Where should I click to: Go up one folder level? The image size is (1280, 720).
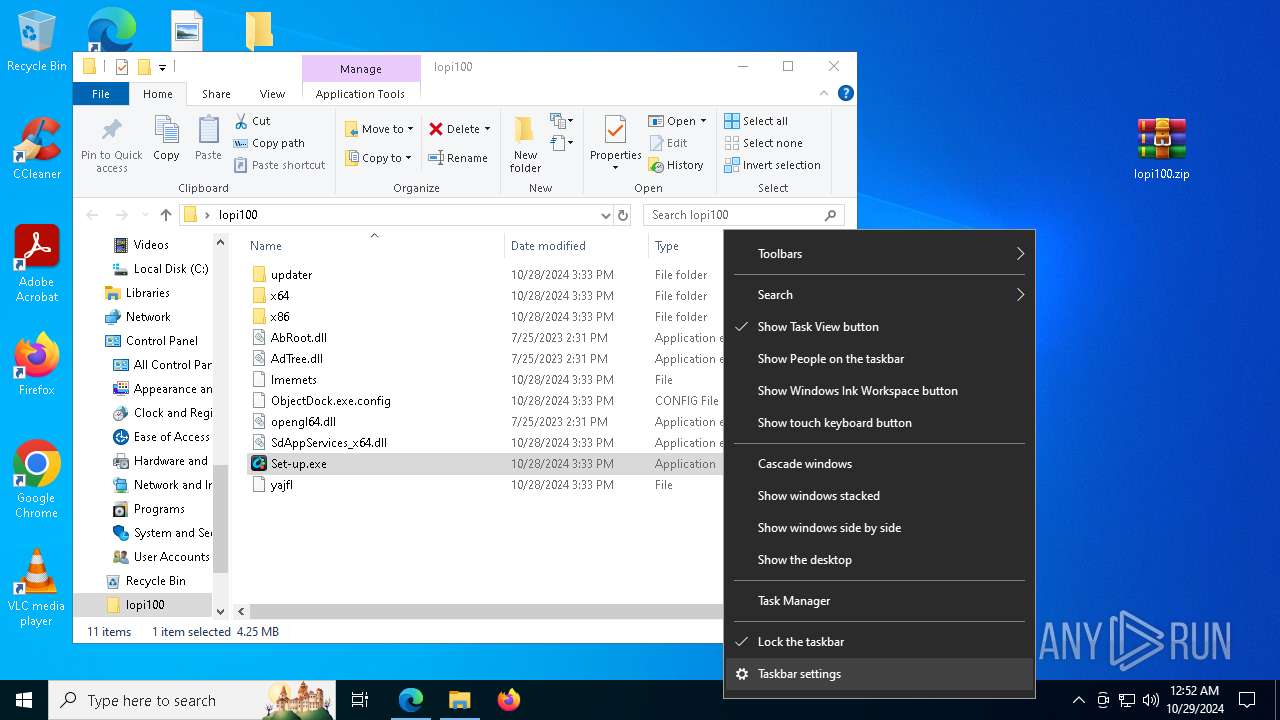tap(166, 215)
